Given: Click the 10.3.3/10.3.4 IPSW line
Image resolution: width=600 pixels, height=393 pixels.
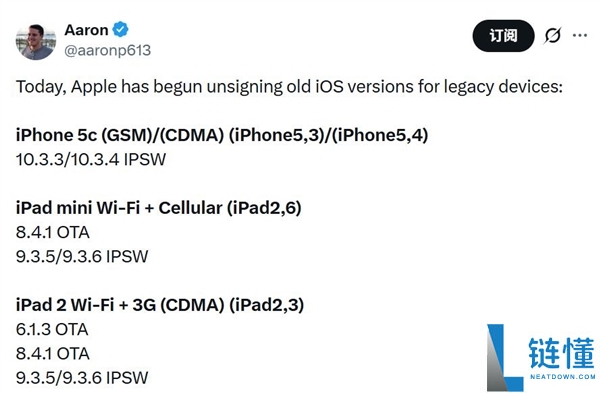Looking at the screenshot, I should point(91,159).
